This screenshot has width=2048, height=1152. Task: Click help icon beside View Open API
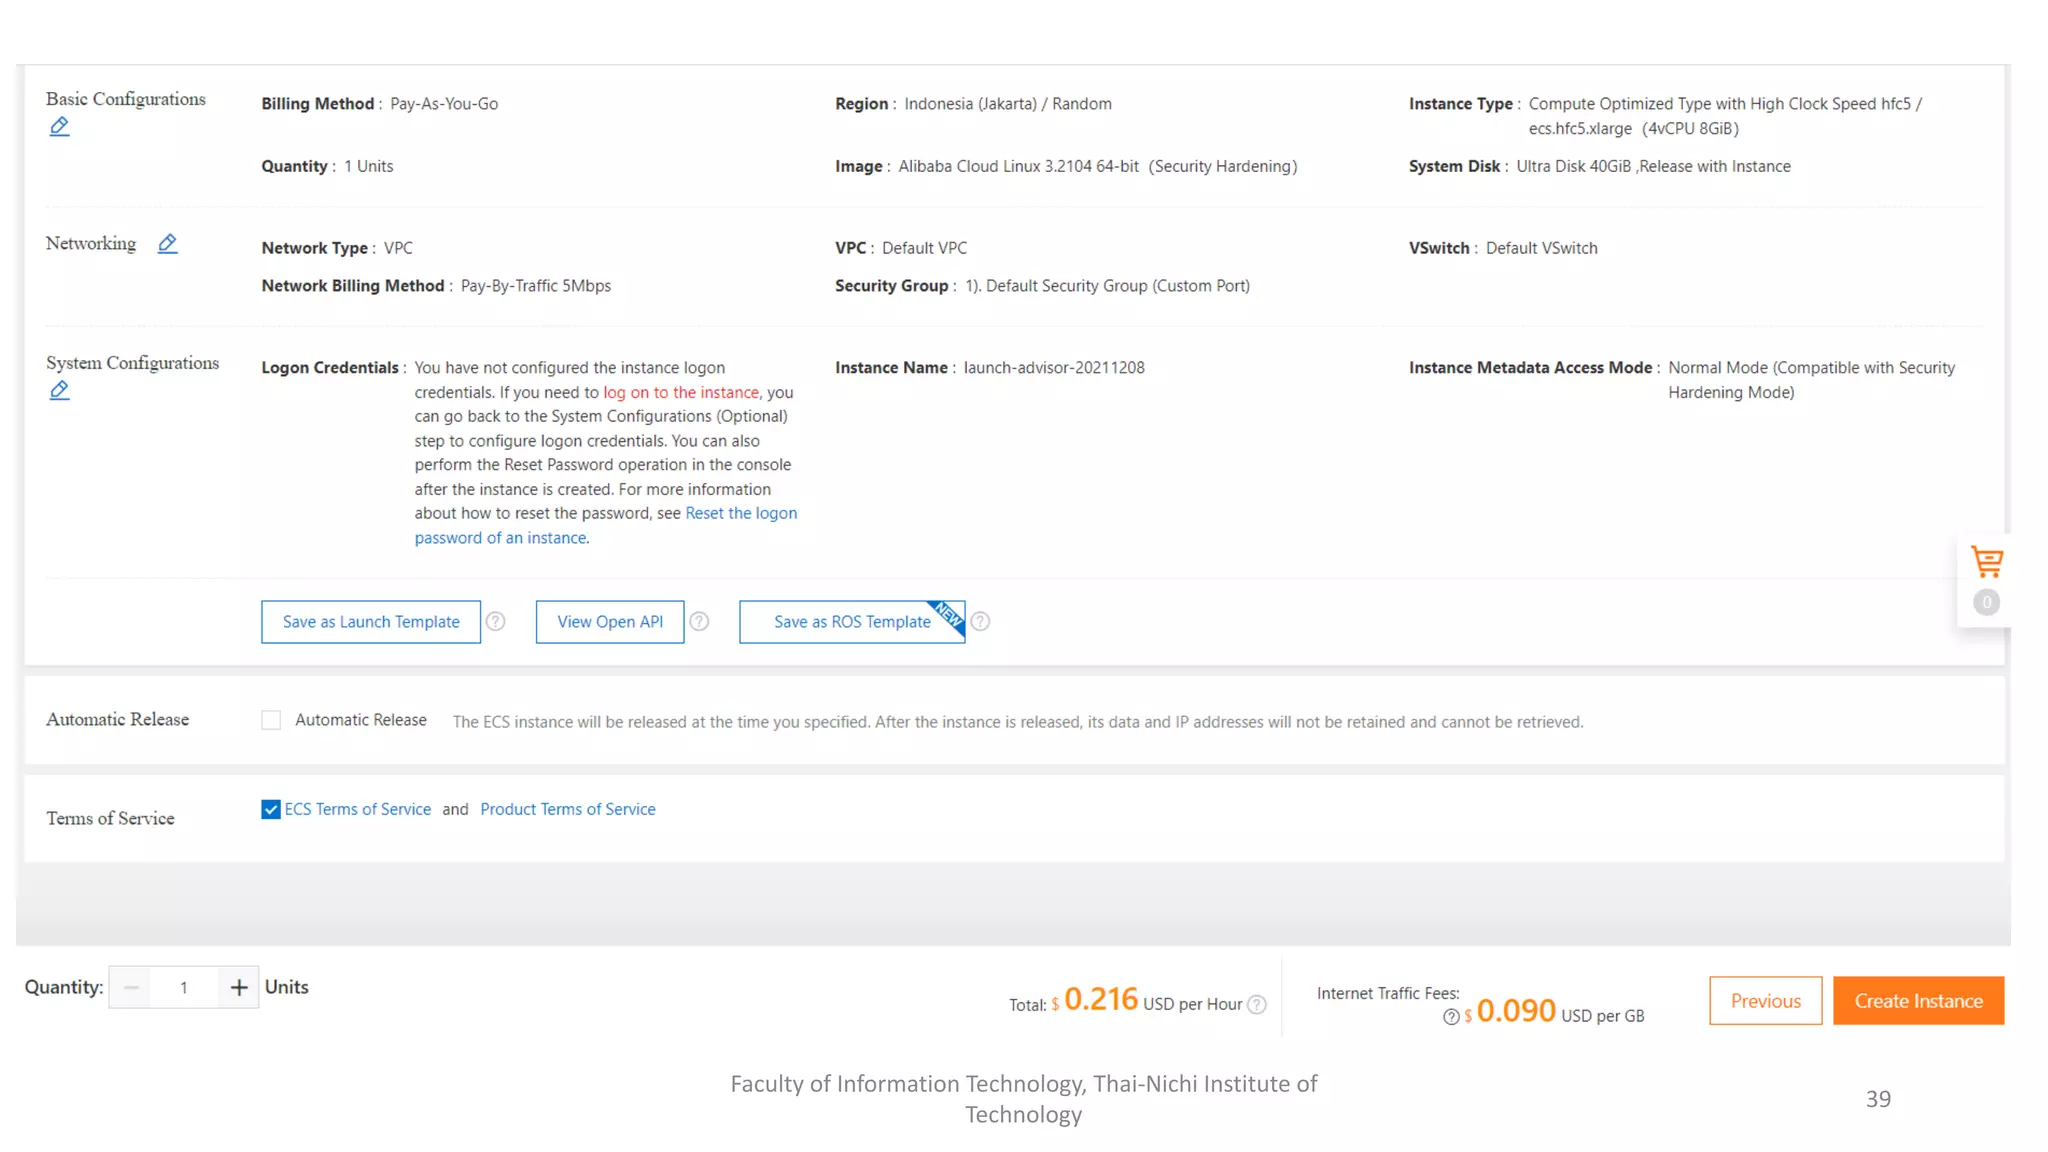pos(699,621)
